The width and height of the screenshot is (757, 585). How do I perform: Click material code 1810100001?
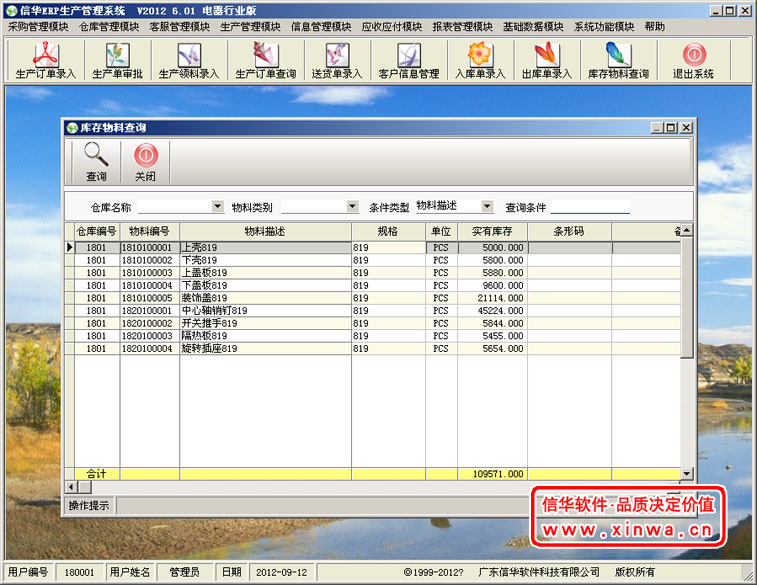point(147,248)
